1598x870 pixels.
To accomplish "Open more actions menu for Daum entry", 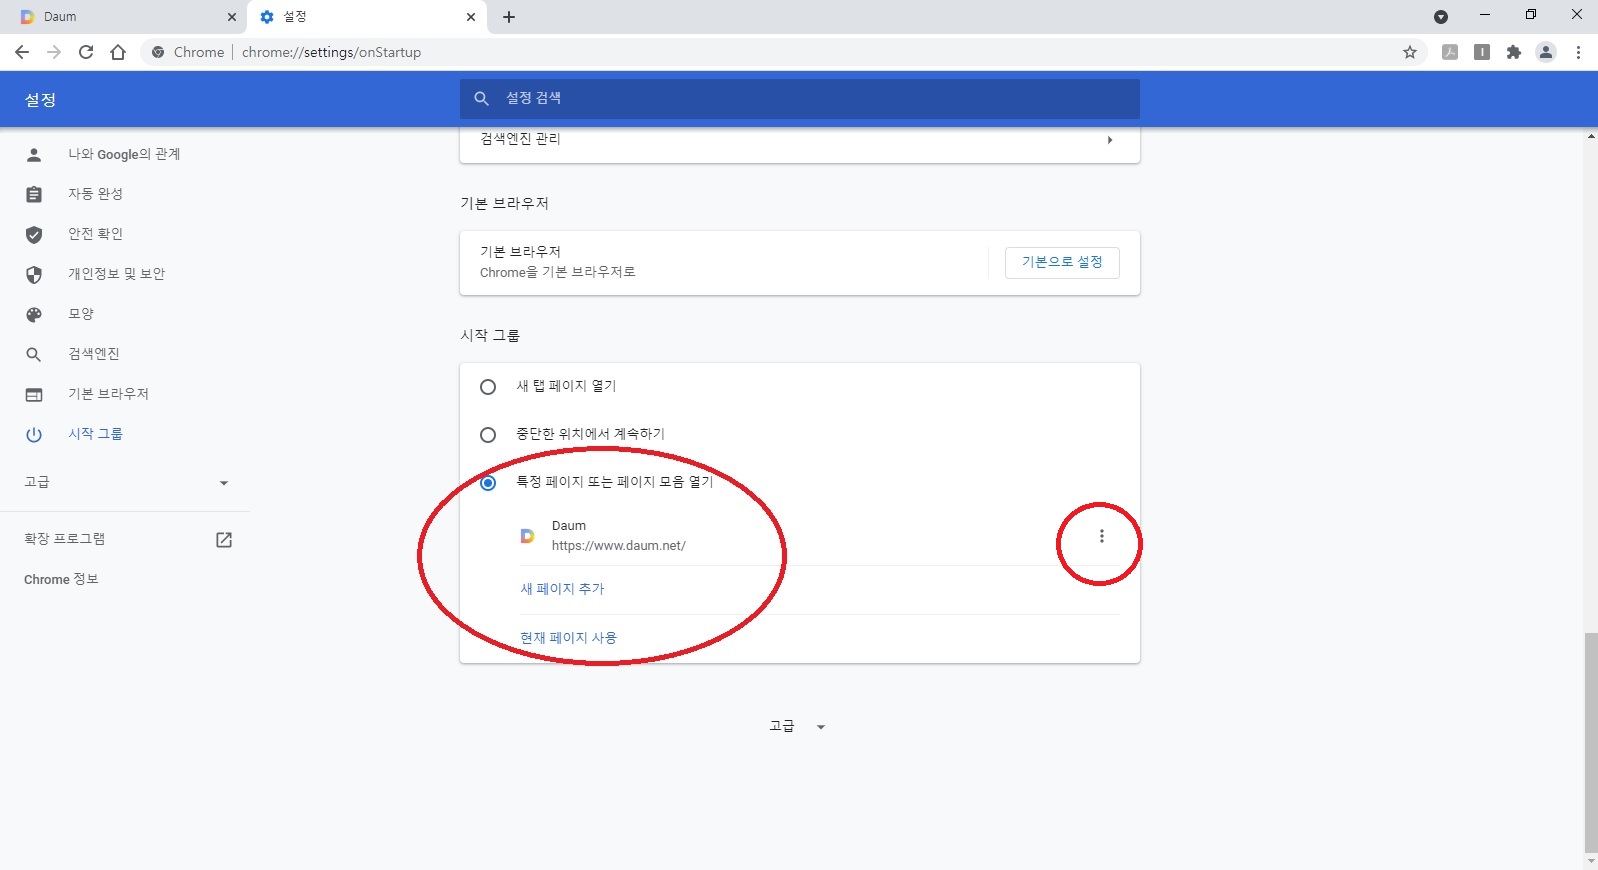I will click(x=1102, y=536).
